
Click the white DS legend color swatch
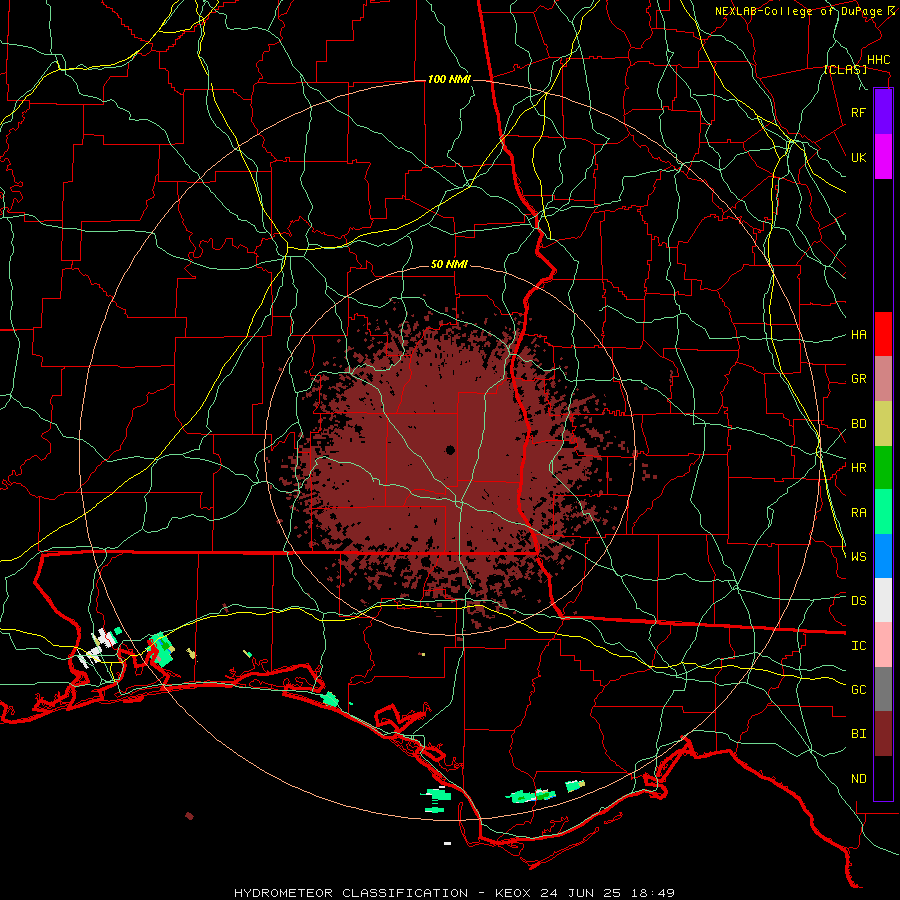point(883,600)
